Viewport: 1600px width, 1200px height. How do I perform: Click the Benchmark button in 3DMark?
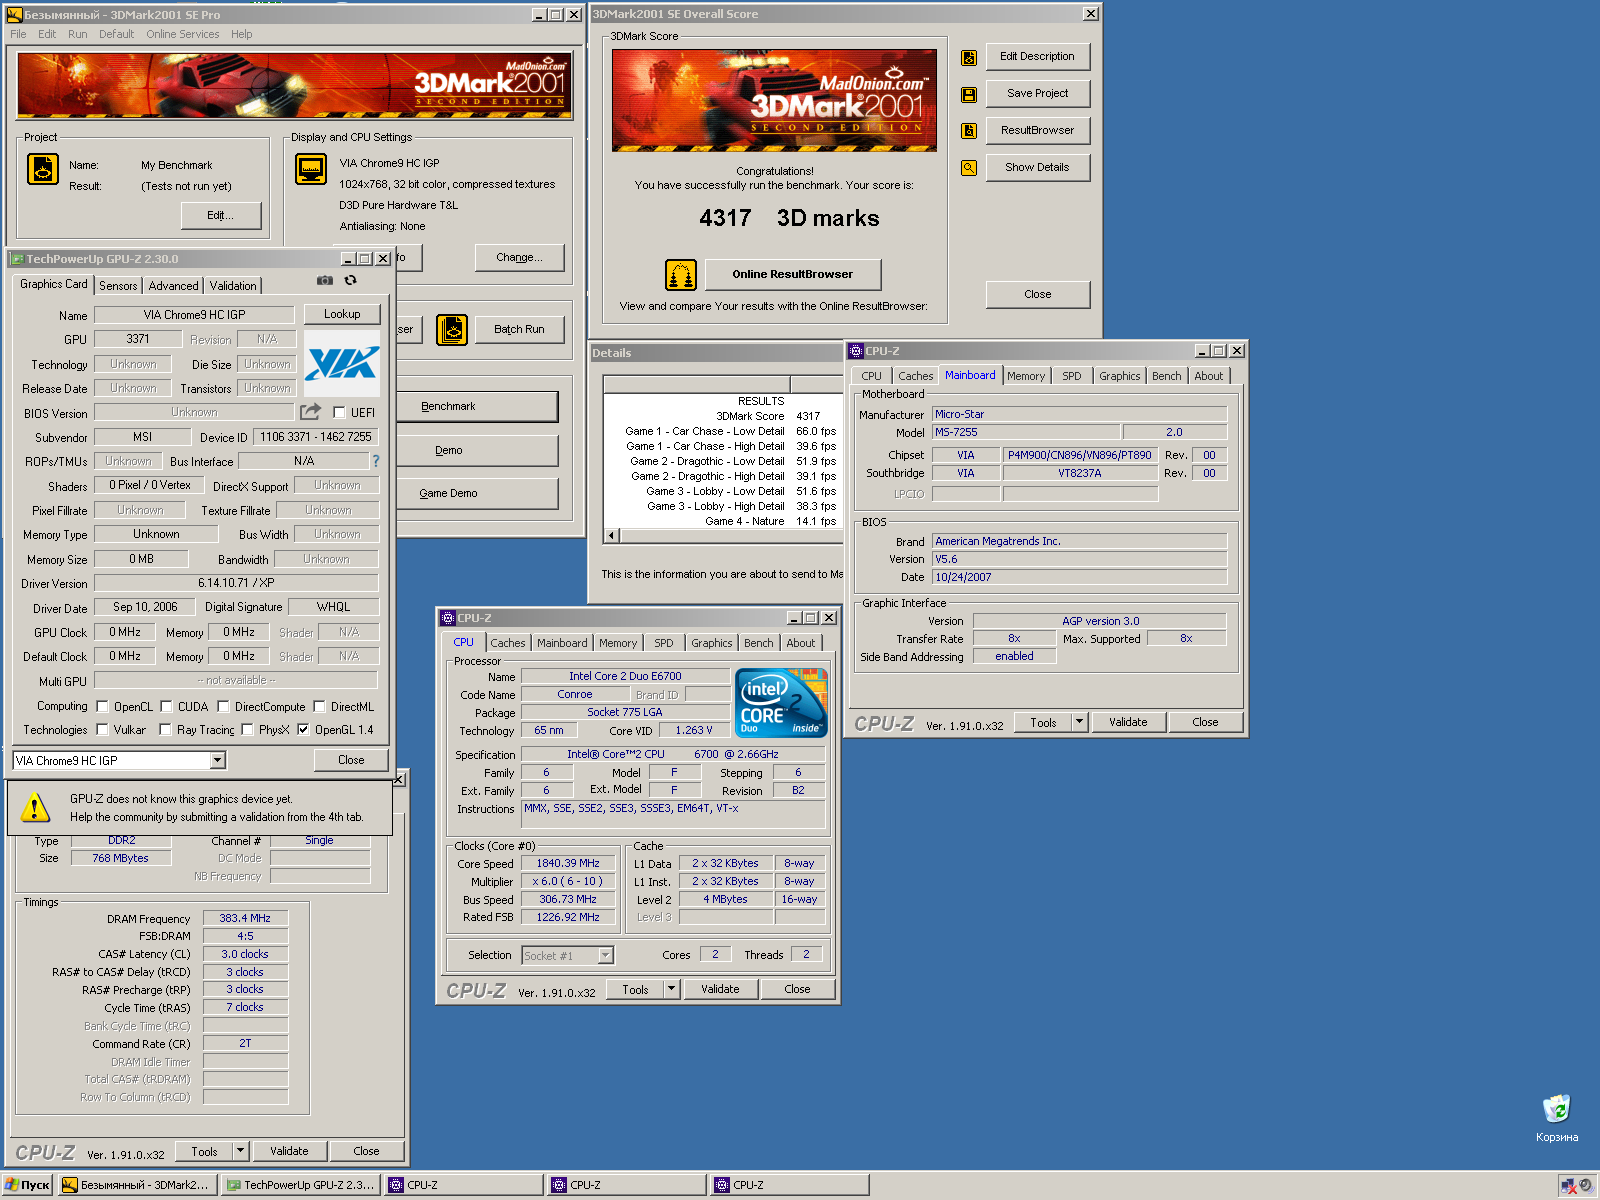pyautogui.click(x=477, y=406)
